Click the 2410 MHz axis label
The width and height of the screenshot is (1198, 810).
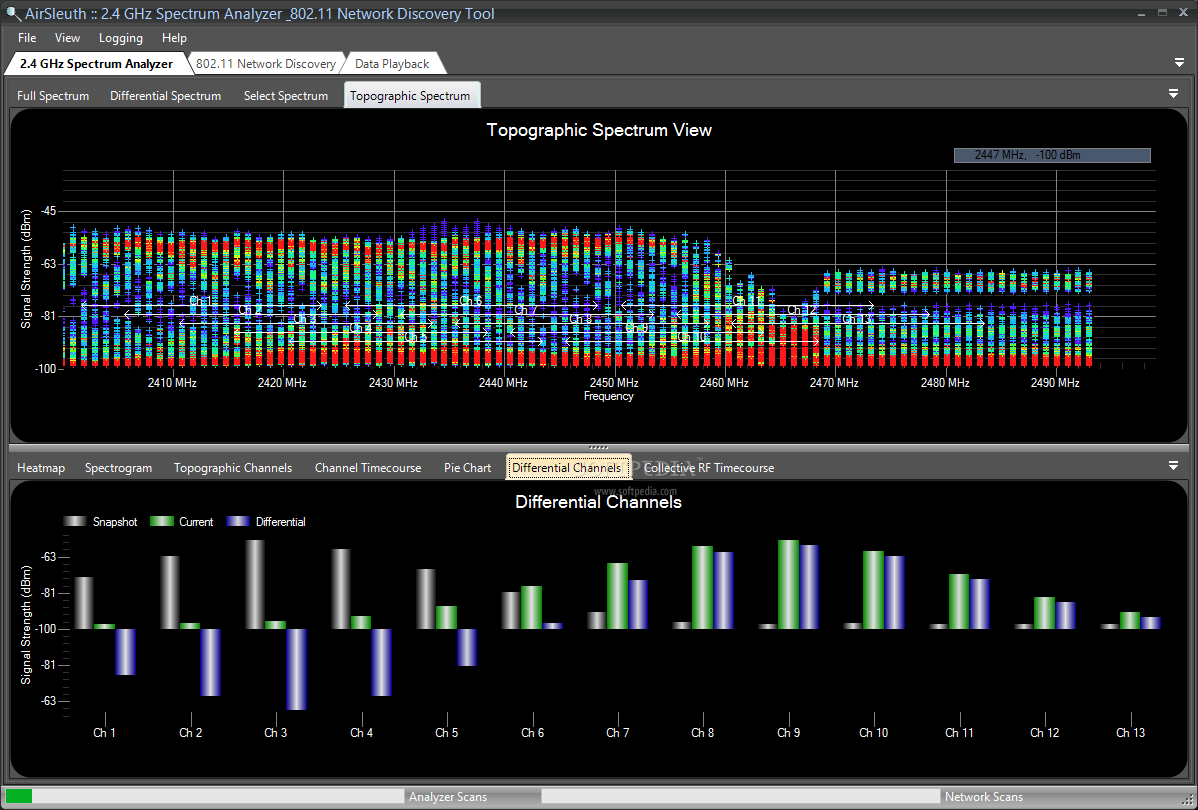(x=172, y=383)
